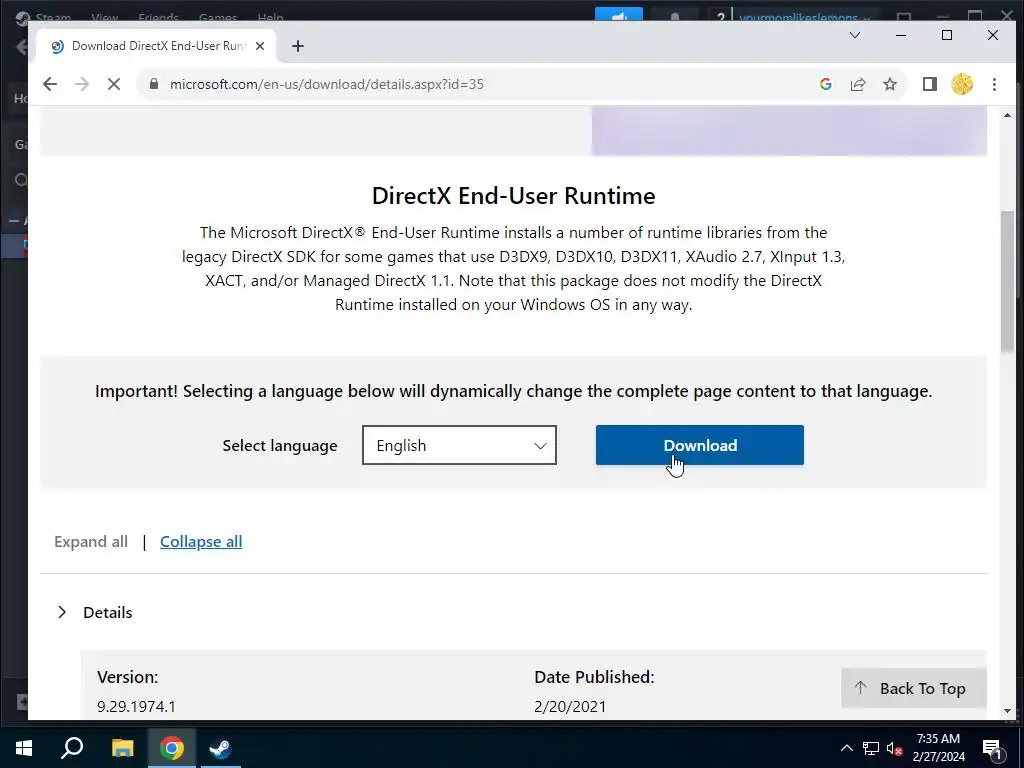Share this page using the share icon
The width and height of the screenshot is (1024, 768).
[857, 84]
